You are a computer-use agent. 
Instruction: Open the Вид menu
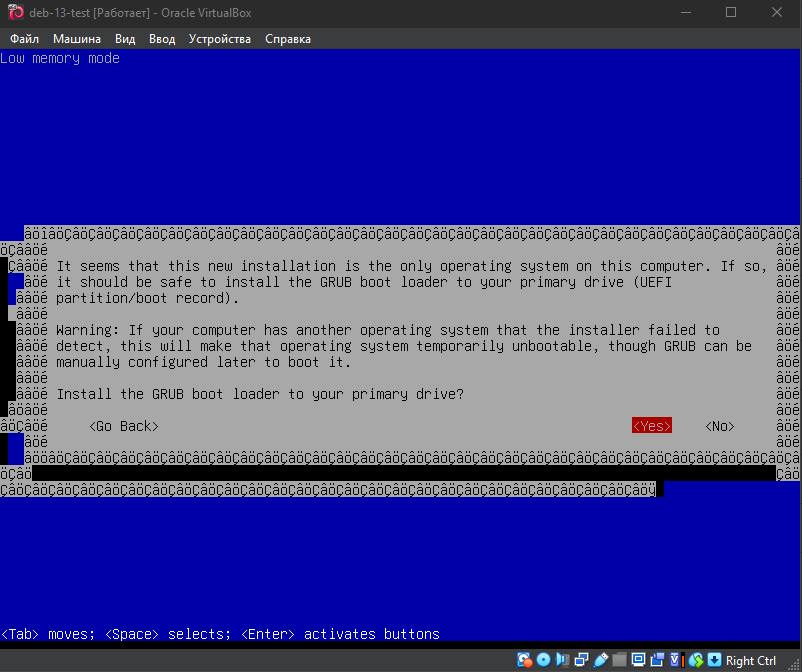click(x=125, y=39)
